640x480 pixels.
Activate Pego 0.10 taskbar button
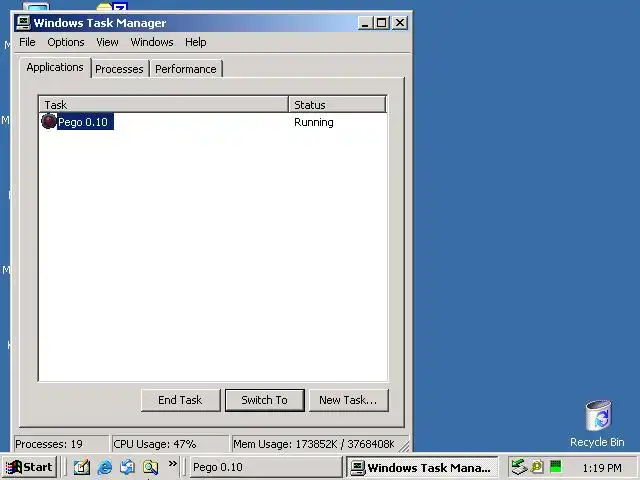[266, 467]
